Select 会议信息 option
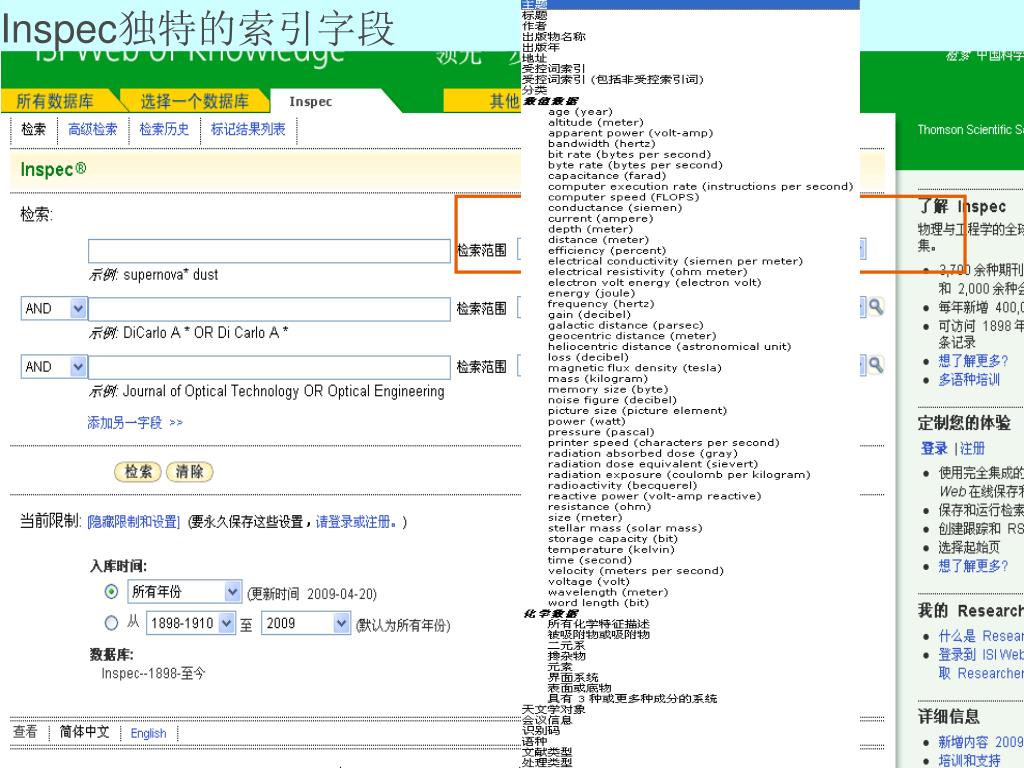This screenshot has width=1024, height=768. pos(547,720)
